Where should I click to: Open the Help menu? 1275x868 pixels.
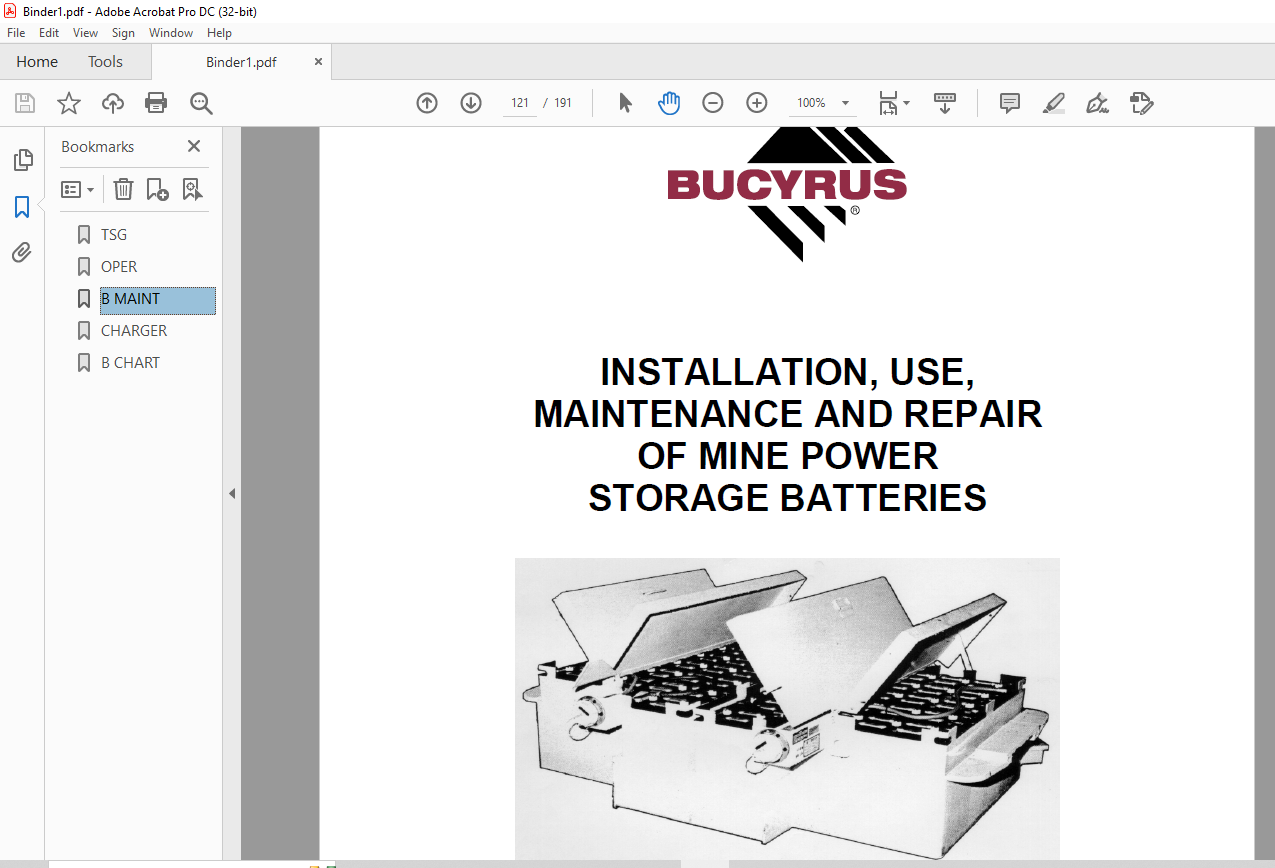coord(219,33)
